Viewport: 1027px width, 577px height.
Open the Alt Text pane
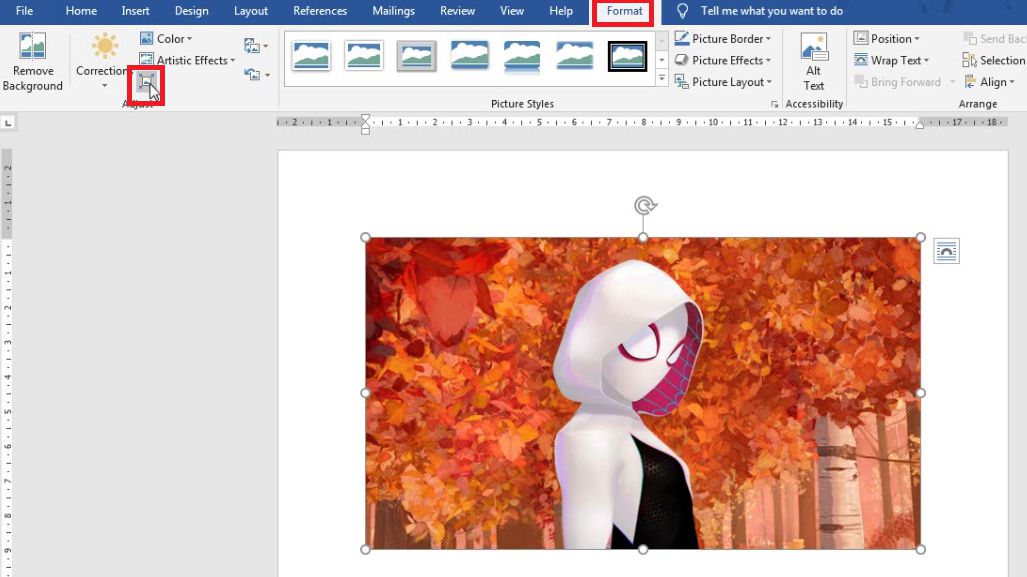coord(813,62)
